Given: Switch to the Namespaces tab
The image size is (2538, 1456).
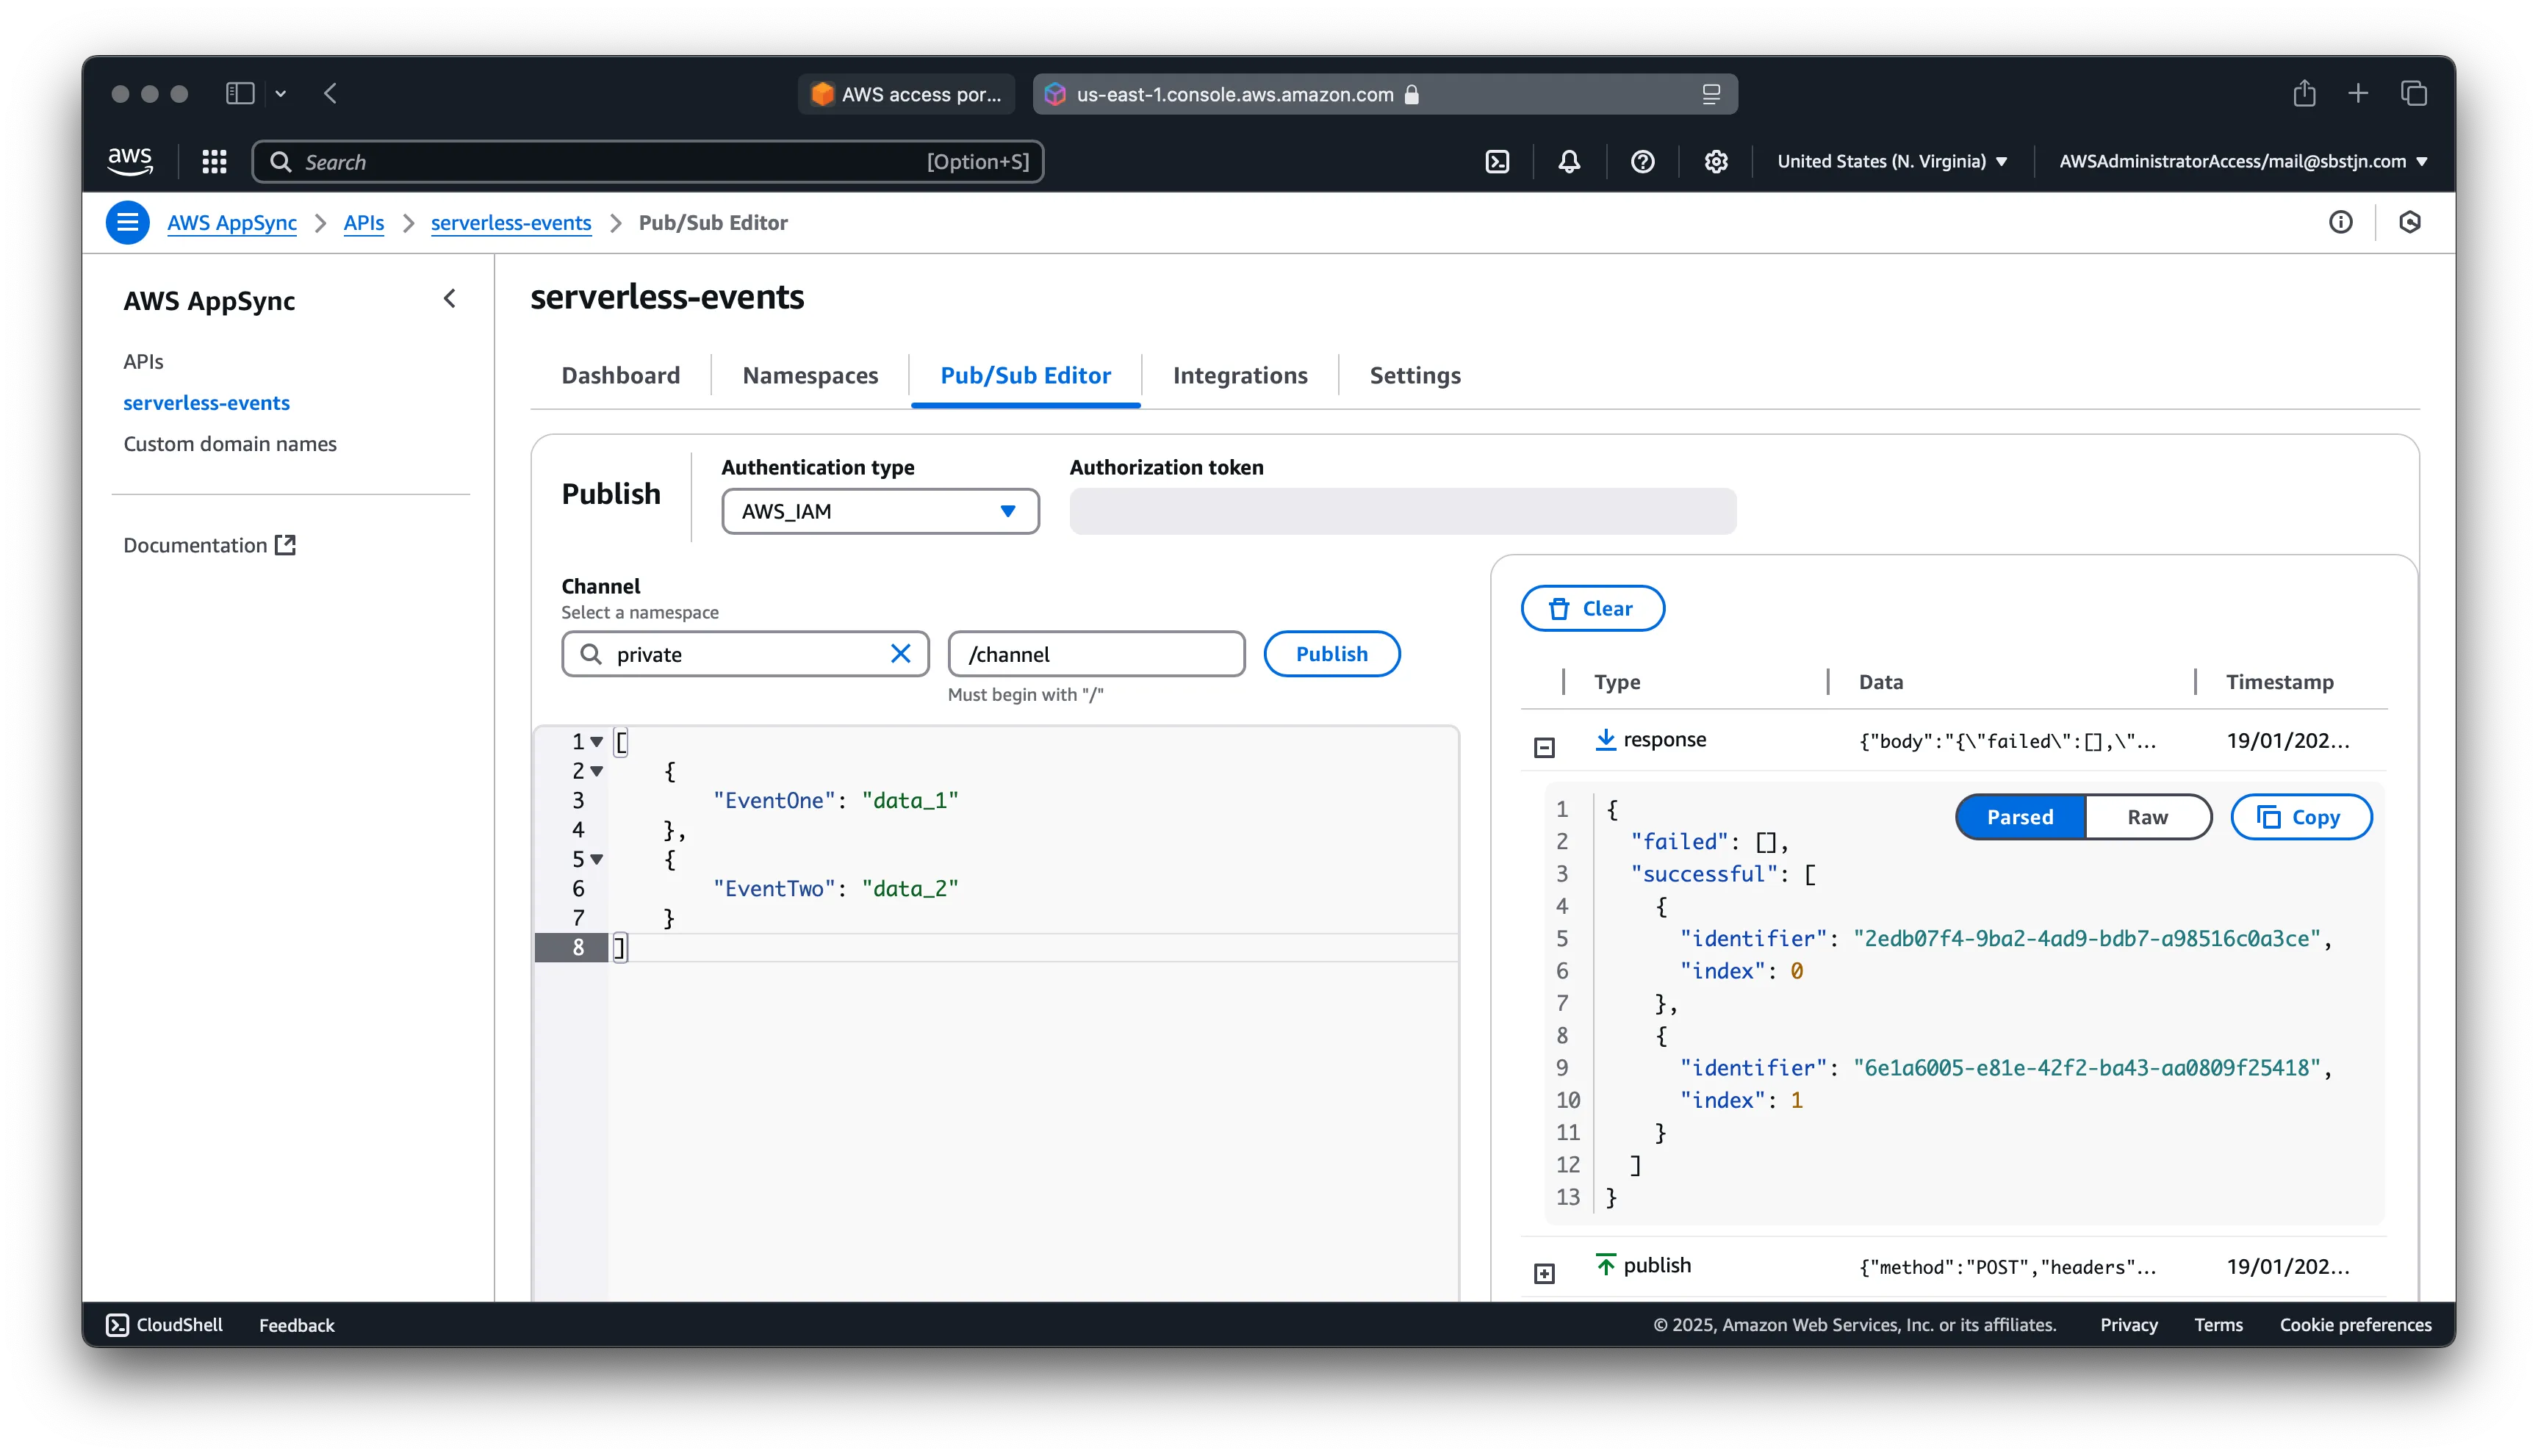Looking at the screenshot, I should click(x=809, y=375).
